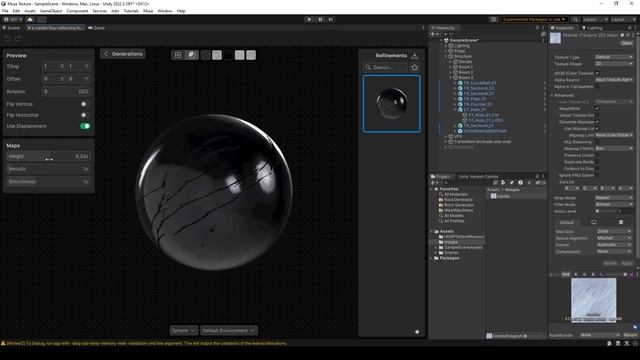The height and width of the screenshot is (360, 640).
Task: Click Experimental Packages In Use button
Action: pyautogui.click(x=534, y=19)
